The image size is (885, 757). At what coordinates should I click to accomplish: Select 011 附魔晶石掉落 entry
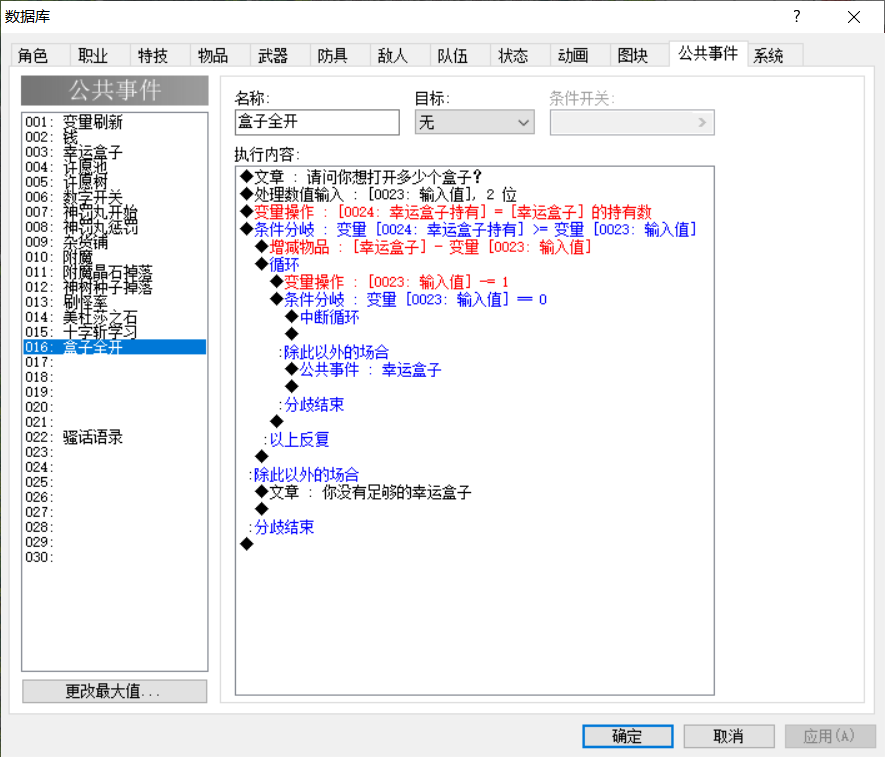(115, 272)
